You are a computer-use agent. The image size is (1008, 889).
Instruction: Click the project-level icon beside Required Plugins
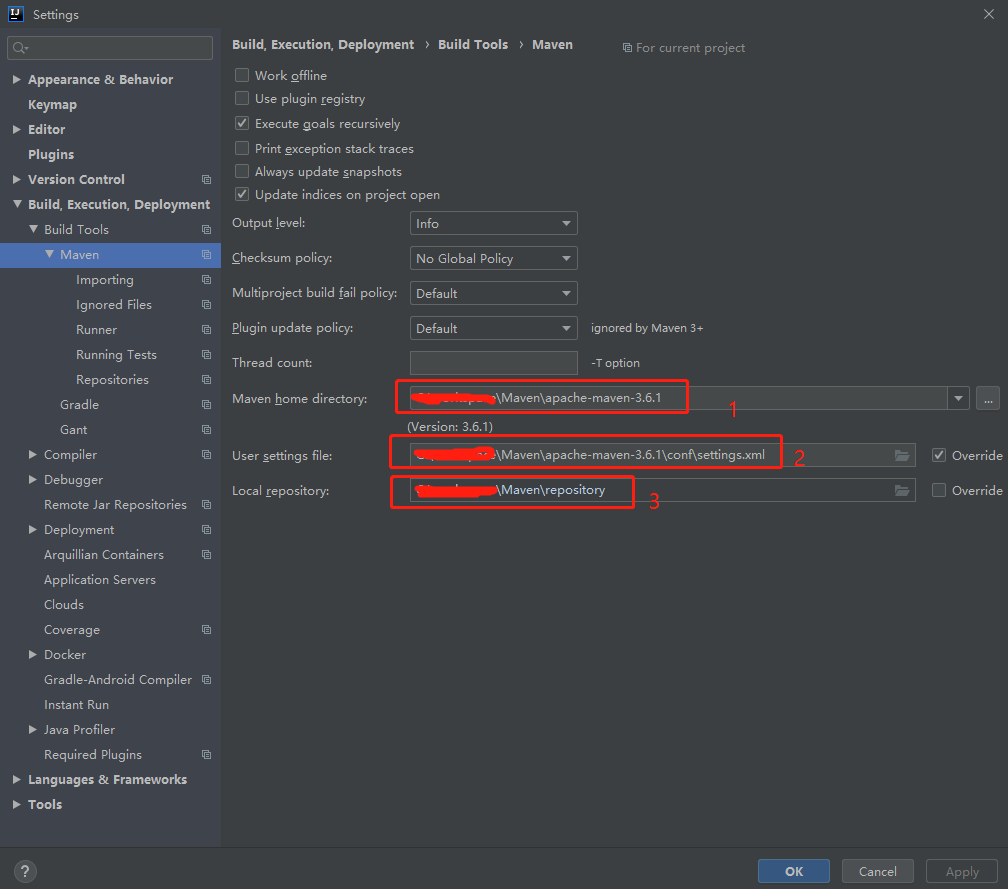click(206, 755)
